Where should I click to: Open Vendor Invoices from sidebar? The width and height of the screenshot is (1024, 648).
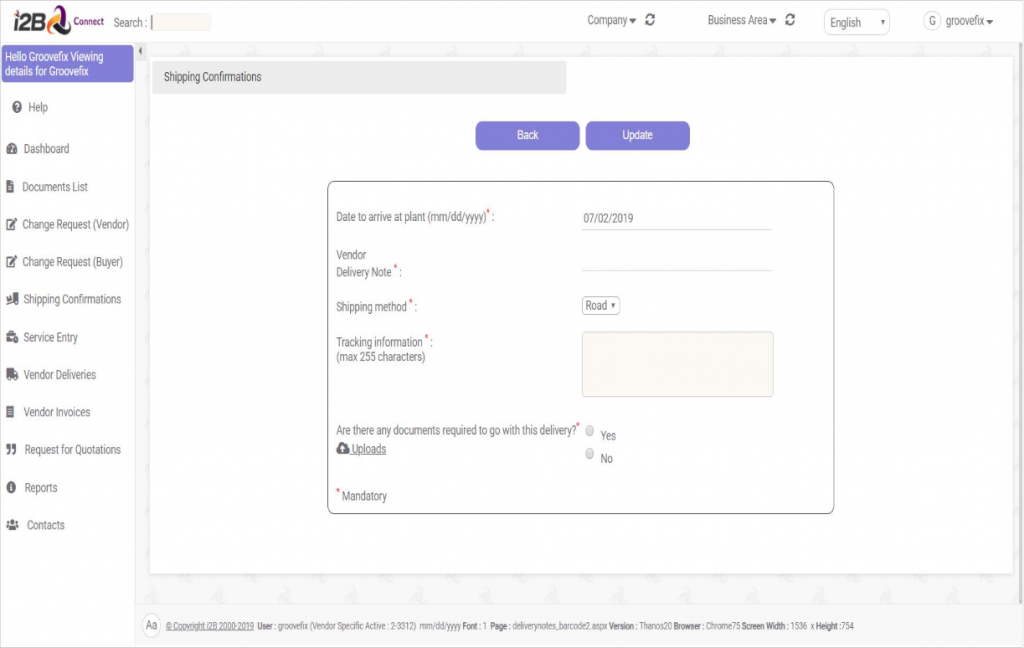56,412
